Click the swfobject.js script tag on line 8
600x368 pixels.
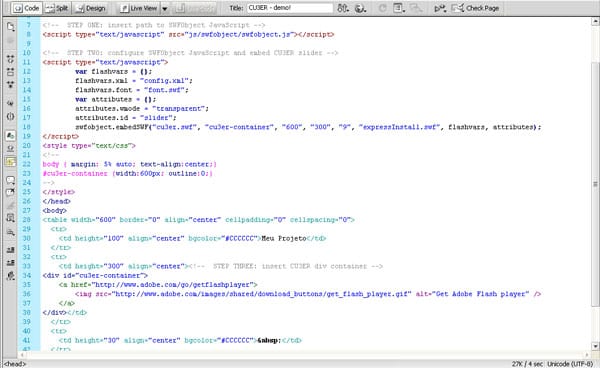pyautogui.click(x=188, y=34)
